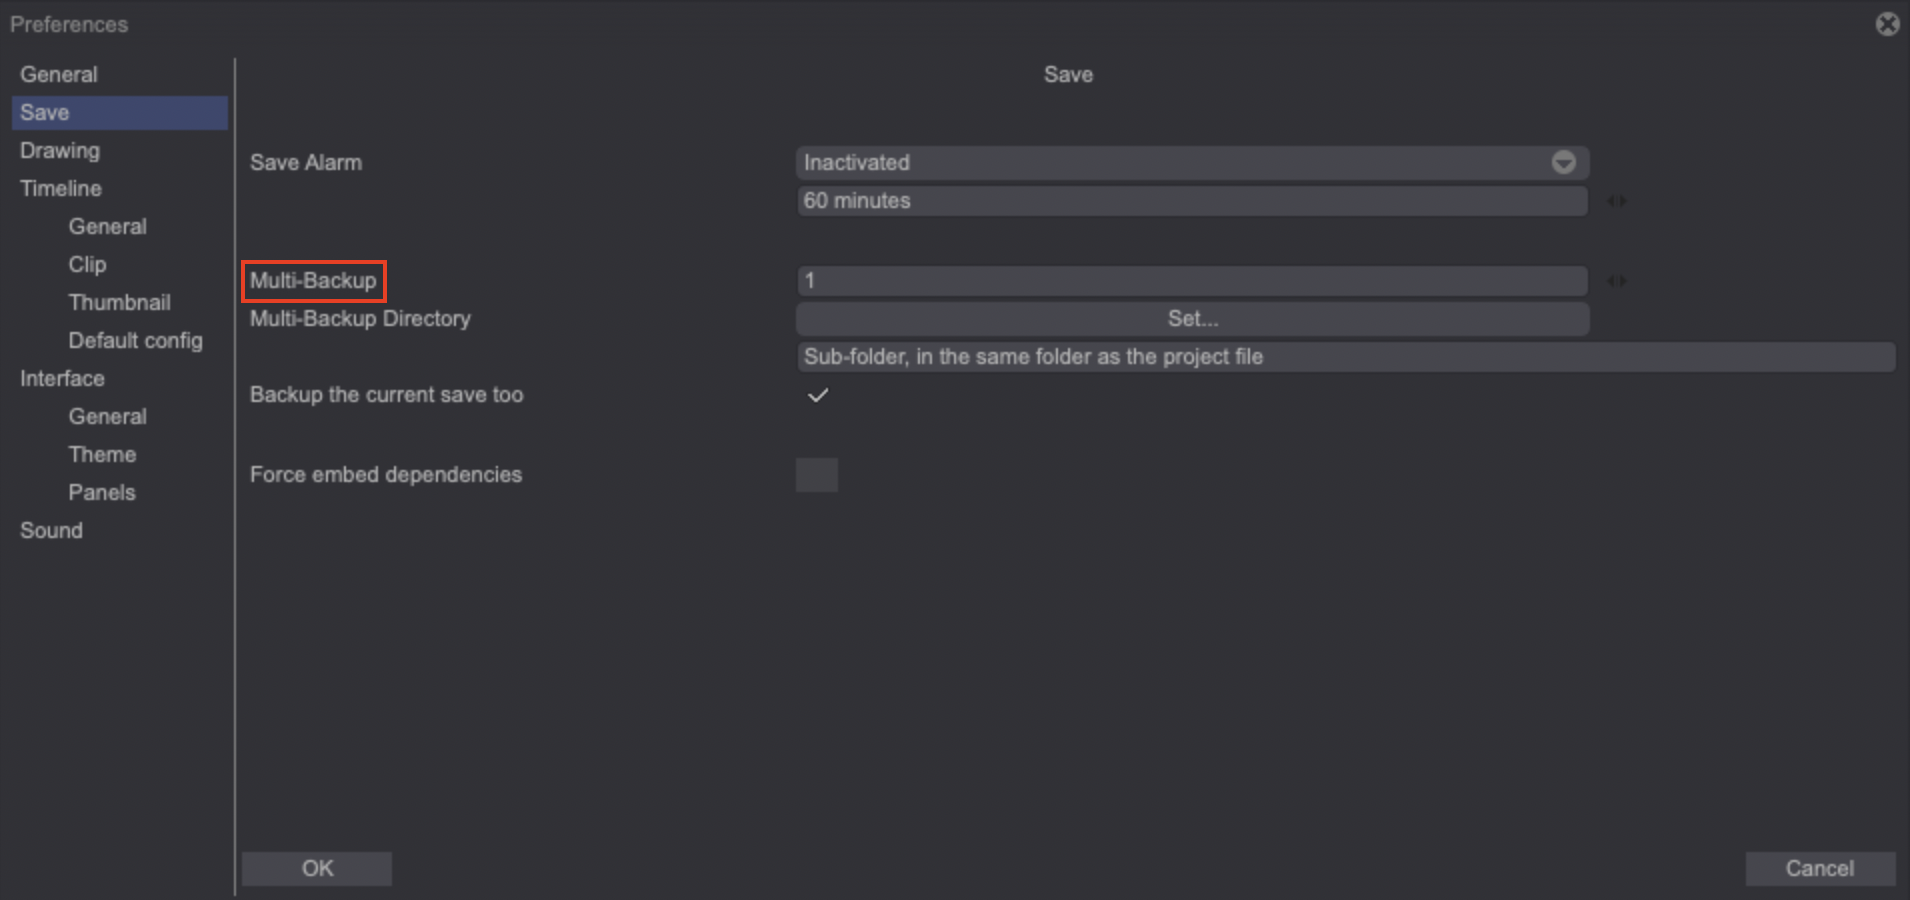
Task: Select Panels under Interface
Action: click(101, 492)
